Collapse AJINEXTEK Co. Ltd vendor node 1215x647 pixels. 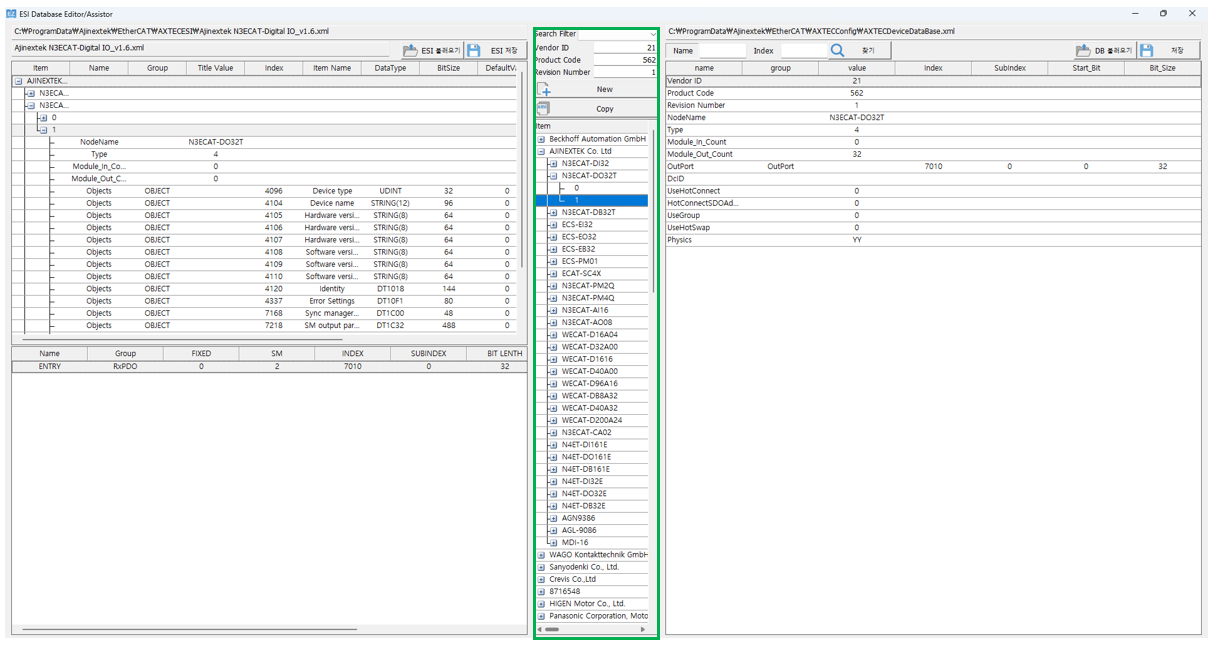[541, 151]
